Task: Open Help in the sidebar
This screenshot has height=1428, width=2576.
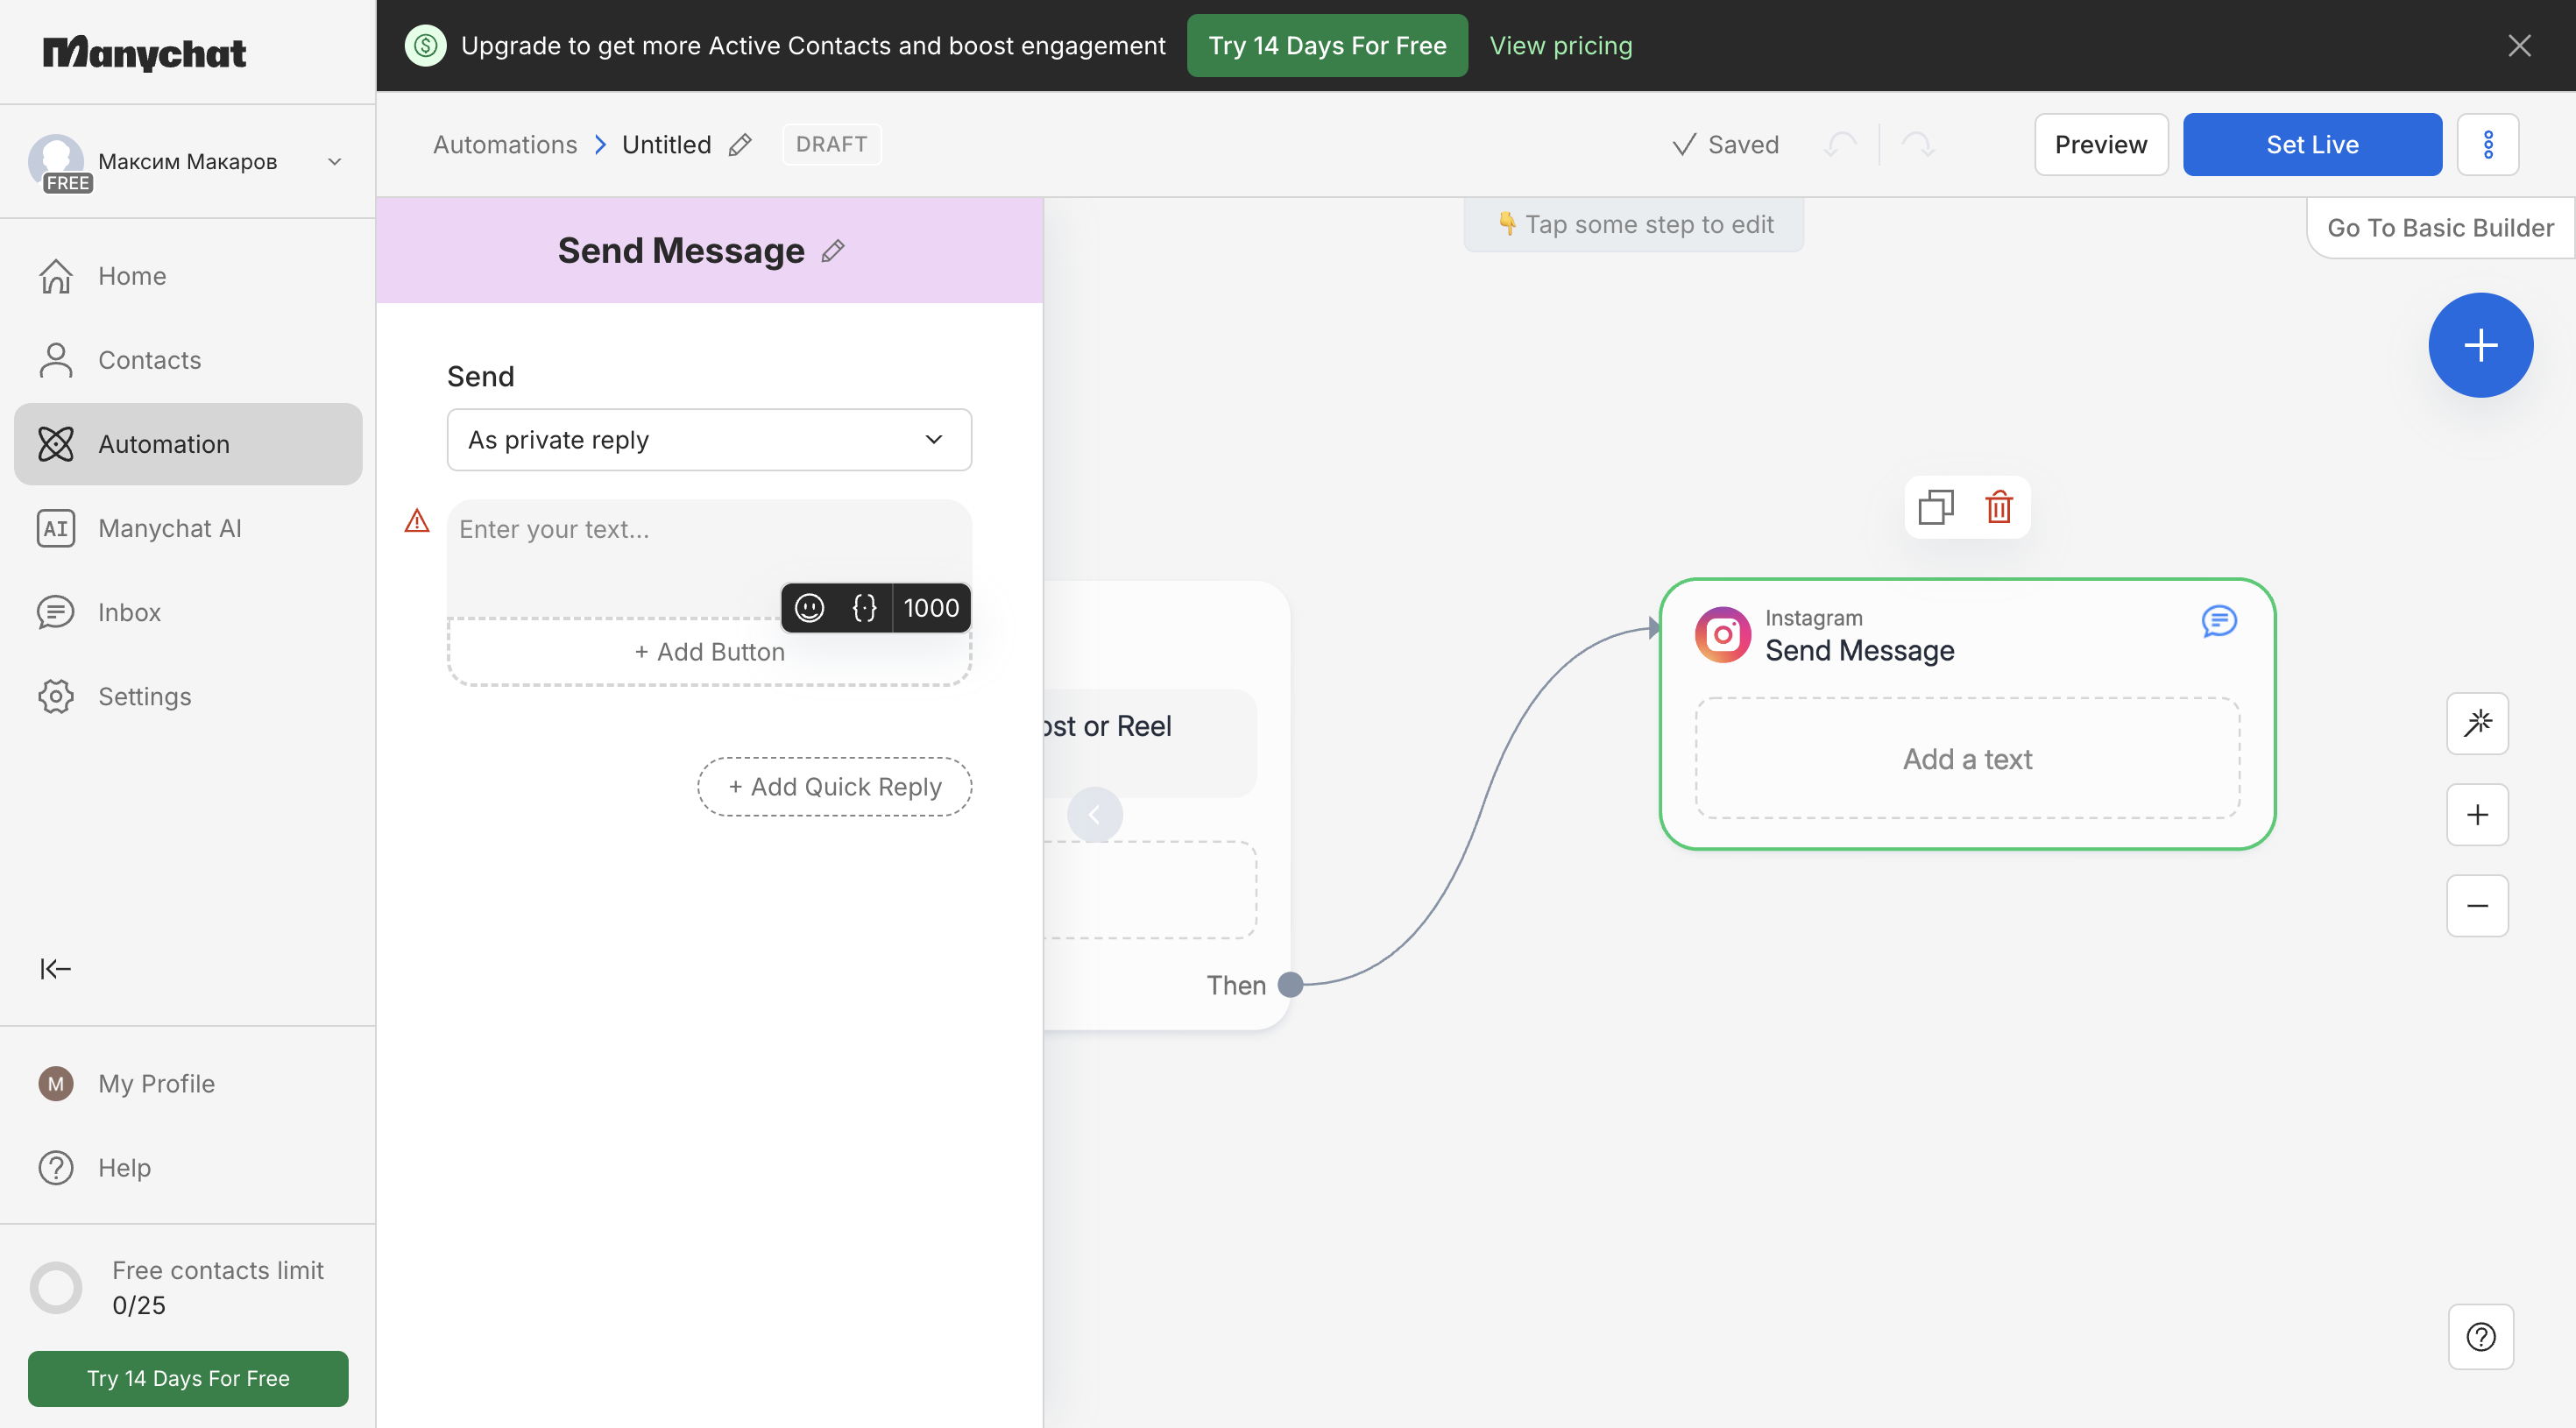Action: point(188,1167)
